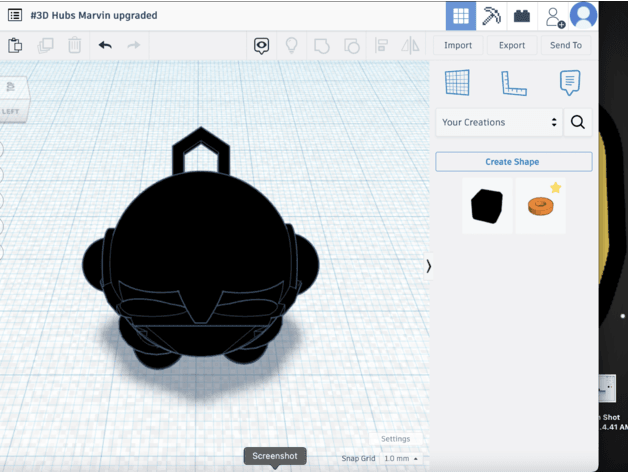This screenshot has height=472, width=628.
Task: Open Blocks mode with the pickaxe icon
Action: coord(491,16)
